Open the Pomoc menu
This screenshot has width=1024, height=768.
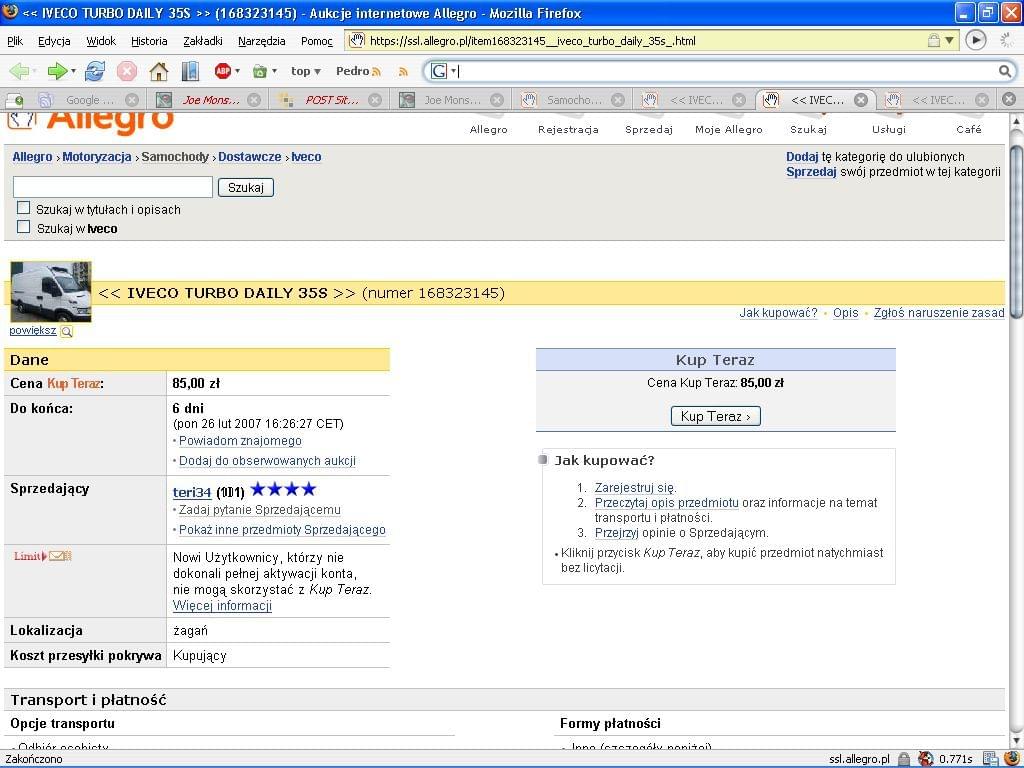(x=317, y=41)
